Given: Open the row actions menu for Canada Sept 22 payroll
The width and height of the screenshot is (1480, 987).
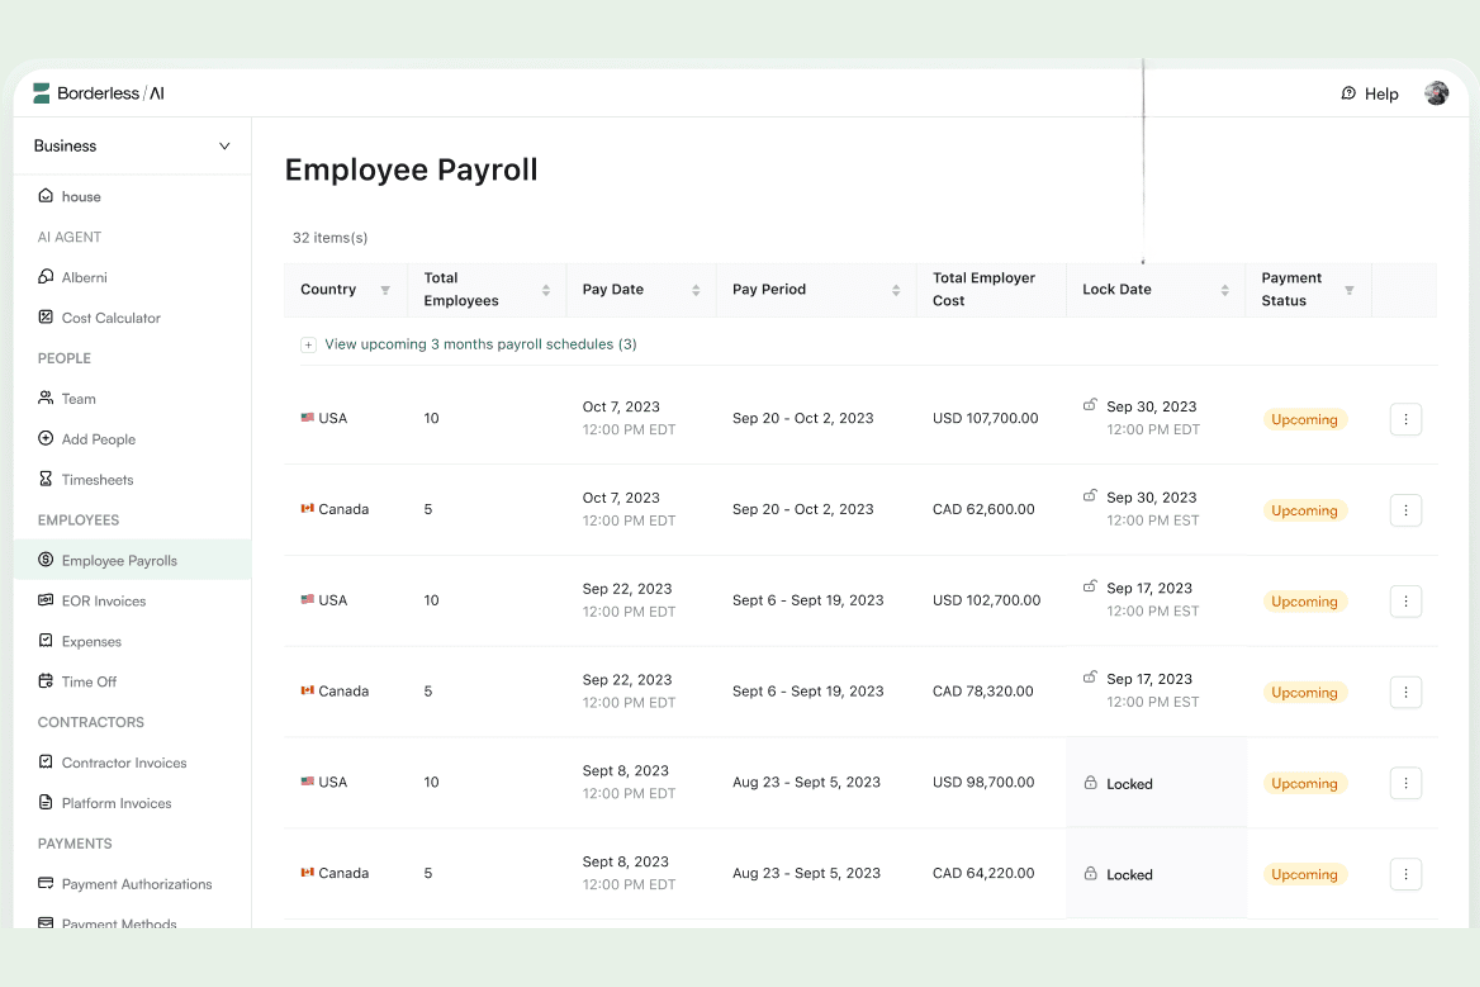Looking at the screenshot, I should (1406, 691).
